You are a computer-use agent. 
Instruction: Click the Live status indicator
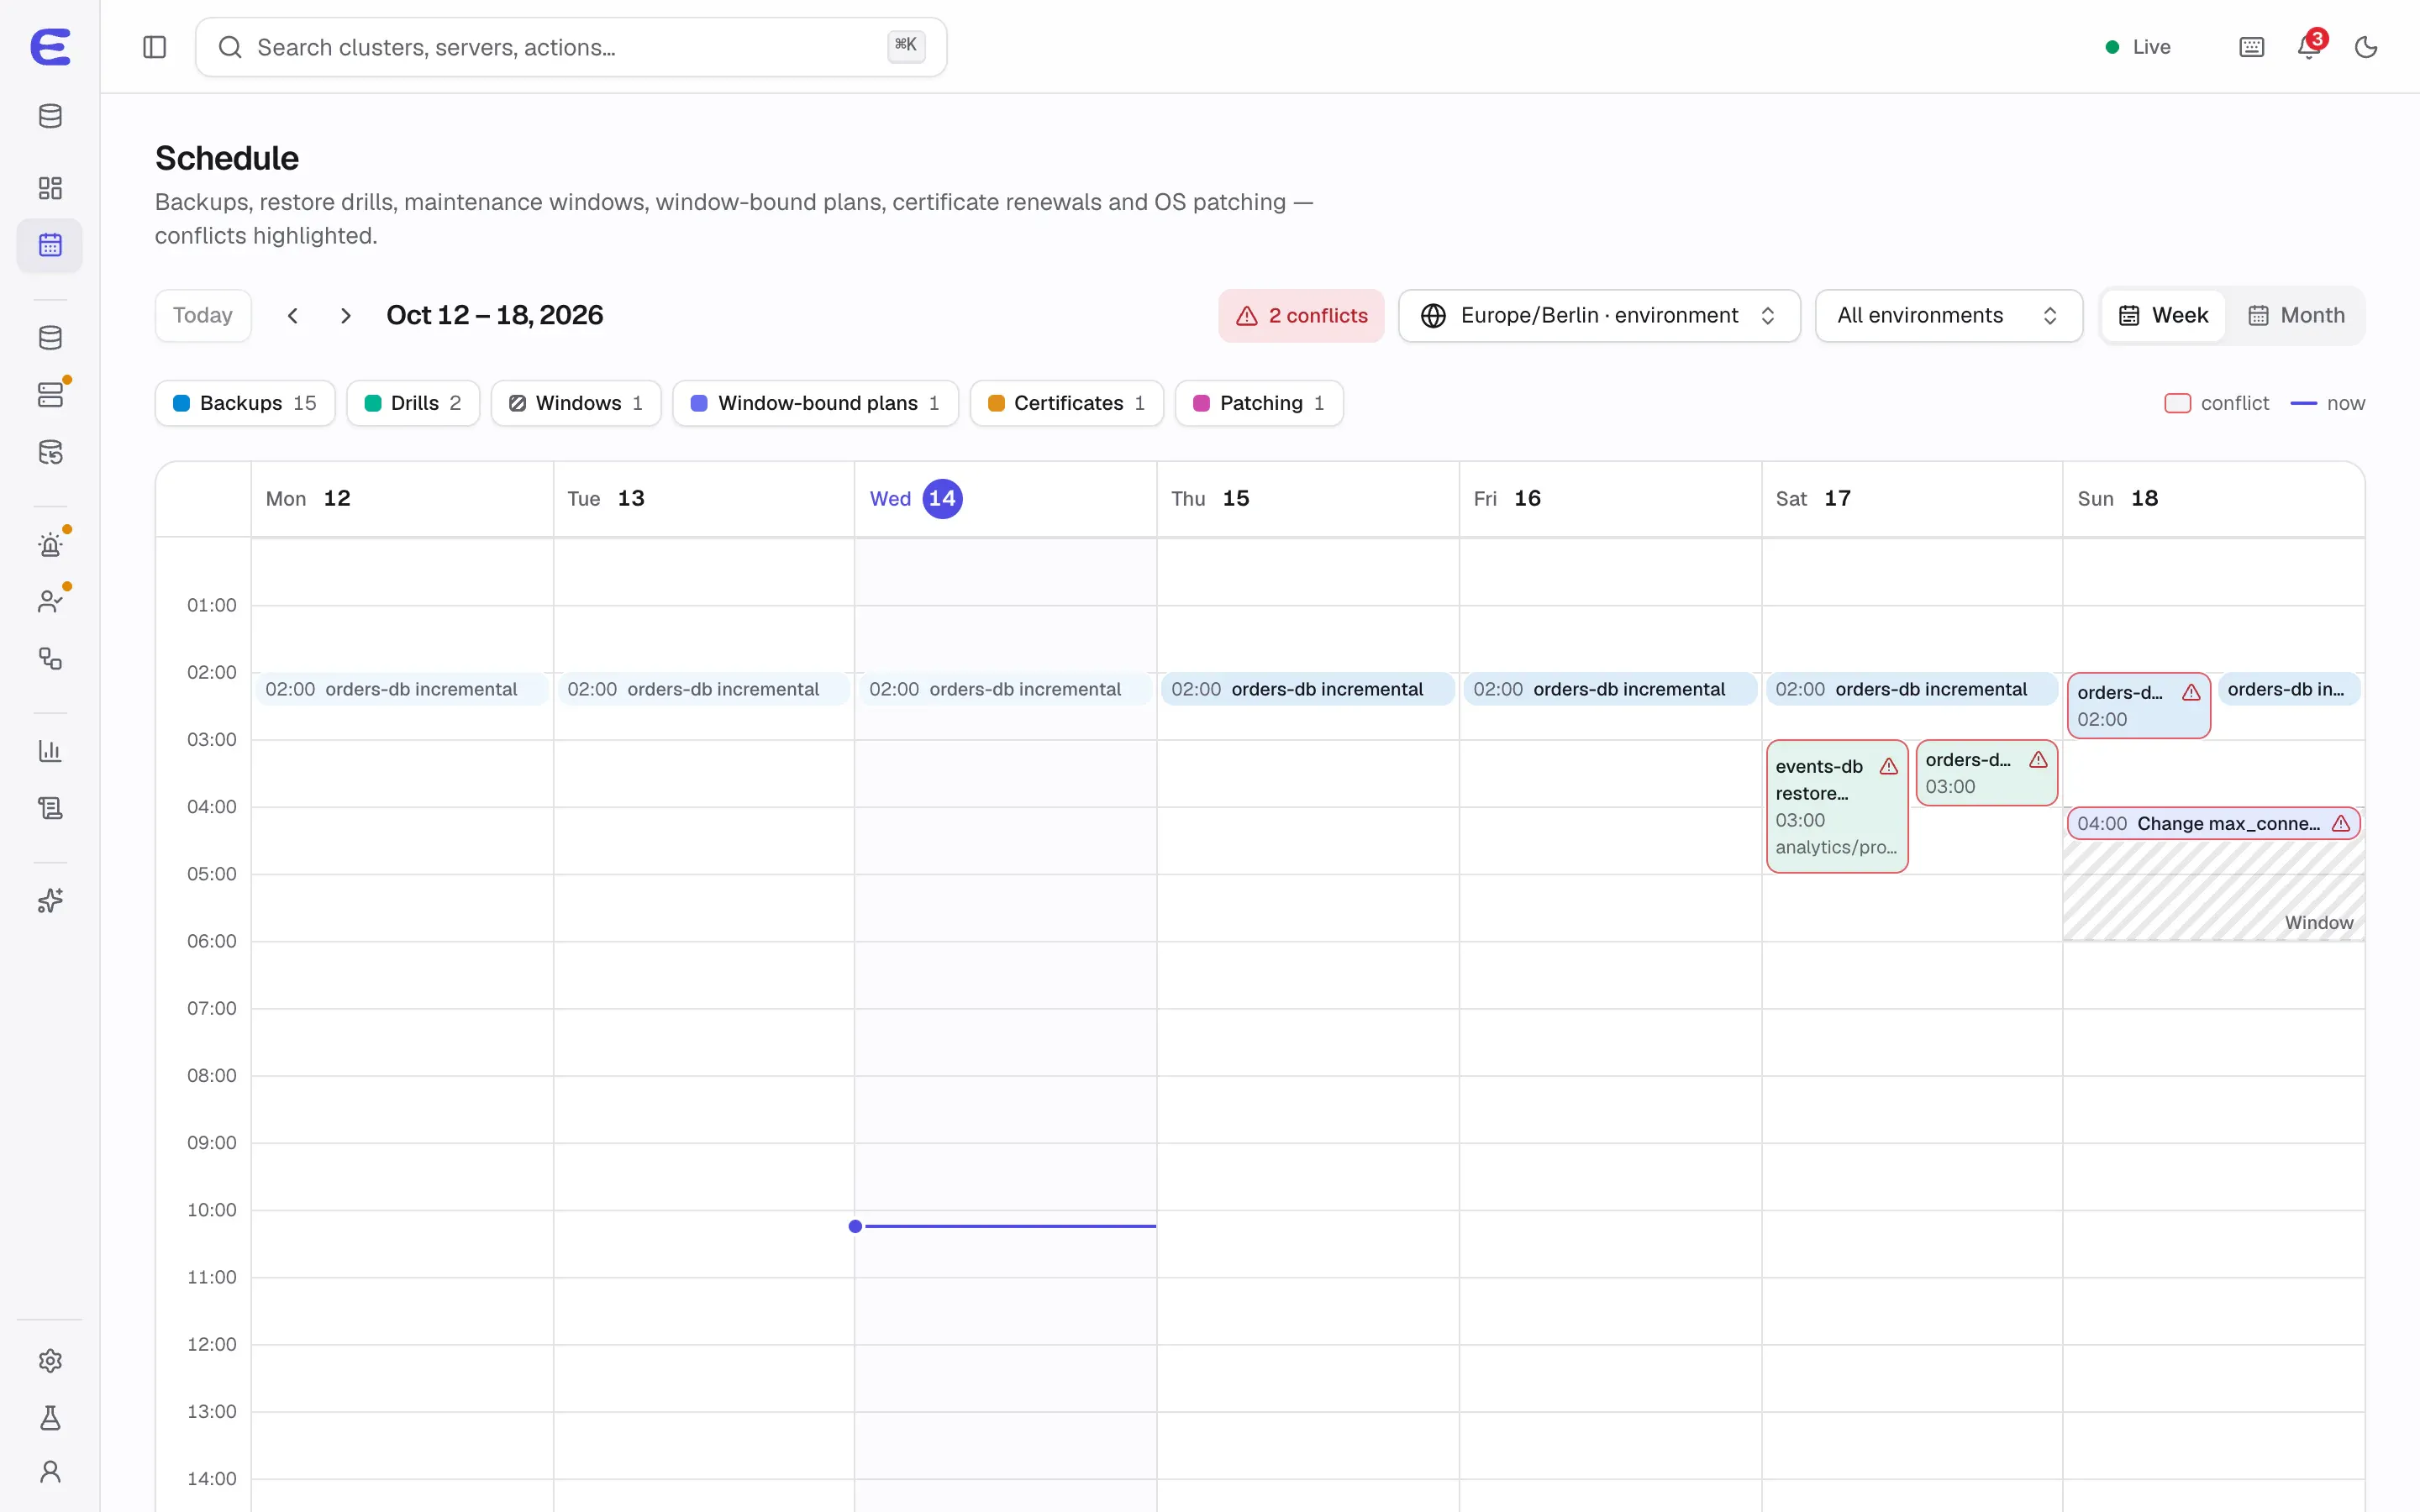2137,47
